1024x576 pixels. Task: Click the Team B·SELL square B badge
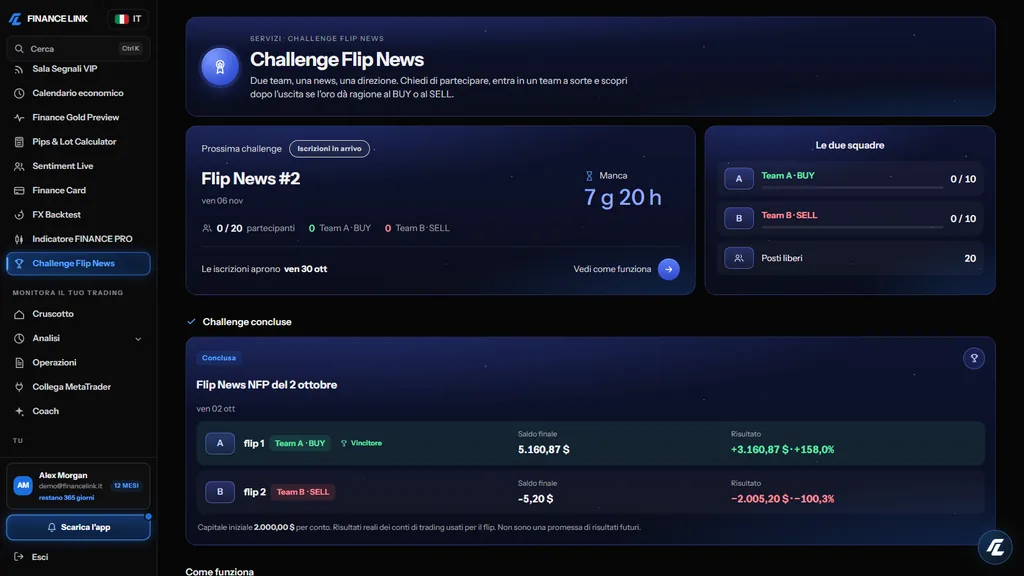tap(739, 218)
